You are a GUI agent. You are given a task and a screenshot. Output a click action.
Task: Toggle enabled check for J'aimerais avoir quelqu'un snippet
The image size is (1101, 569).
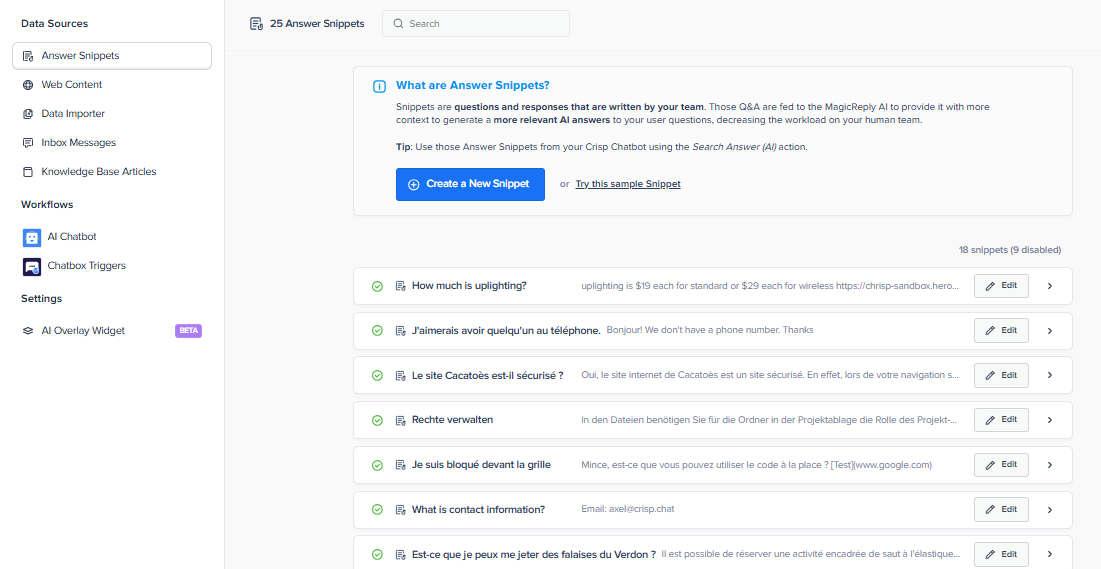coord(377,331)
